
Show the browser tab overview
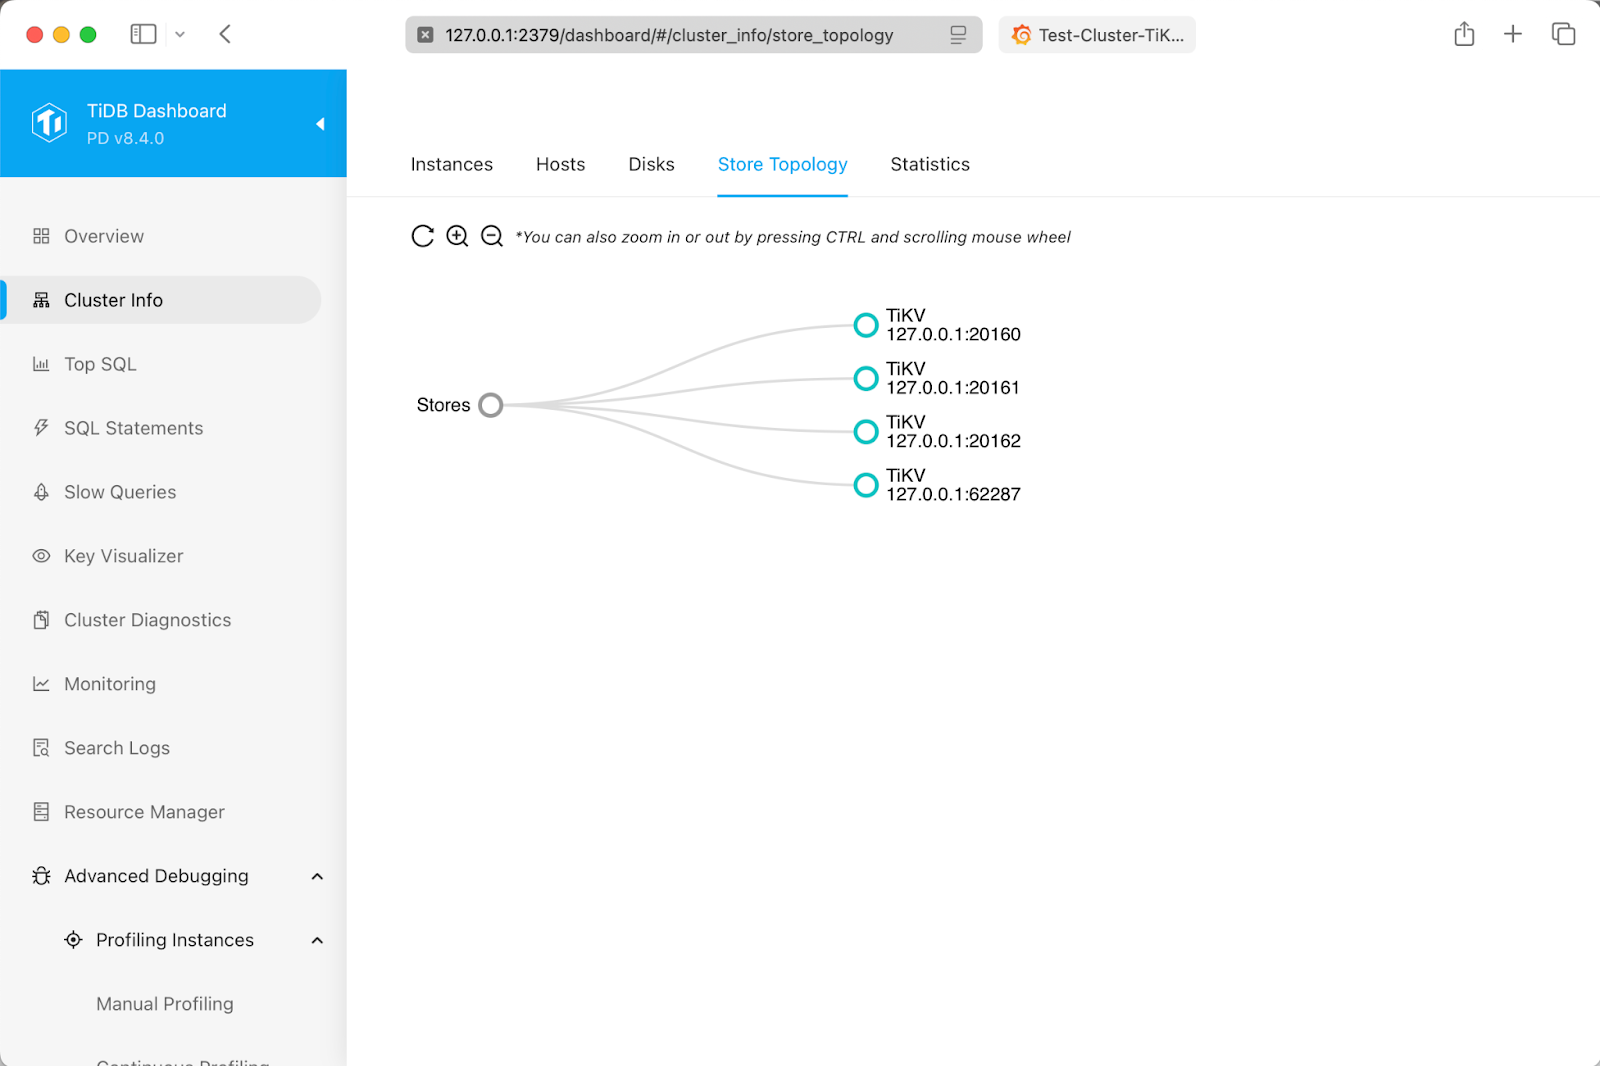tap(1563, 34)
